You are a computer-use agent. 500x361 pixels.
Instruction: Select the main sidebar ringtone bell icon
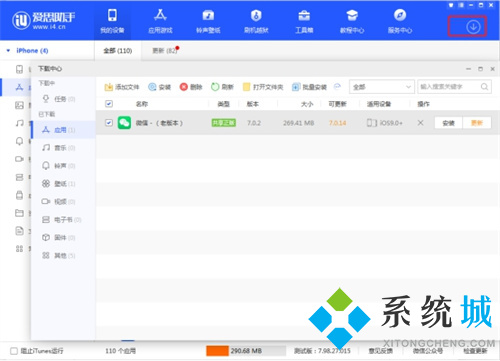[x=19, y=141]
